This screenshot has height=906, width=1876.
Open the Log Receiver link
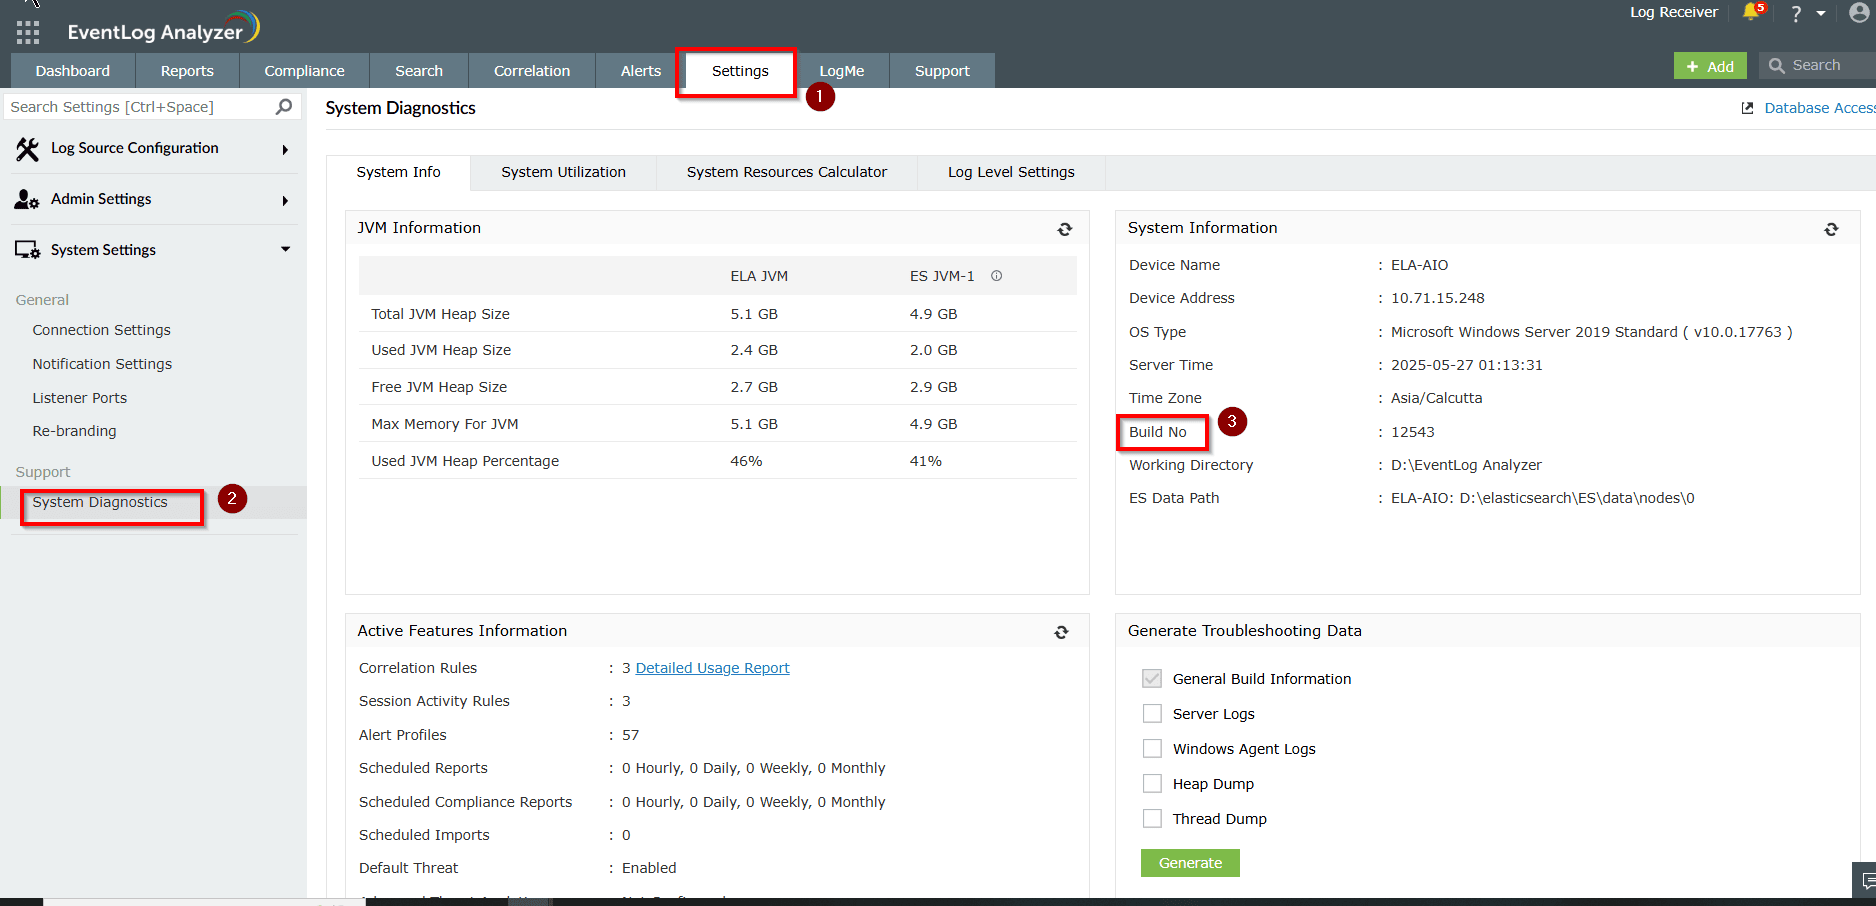1674,12
